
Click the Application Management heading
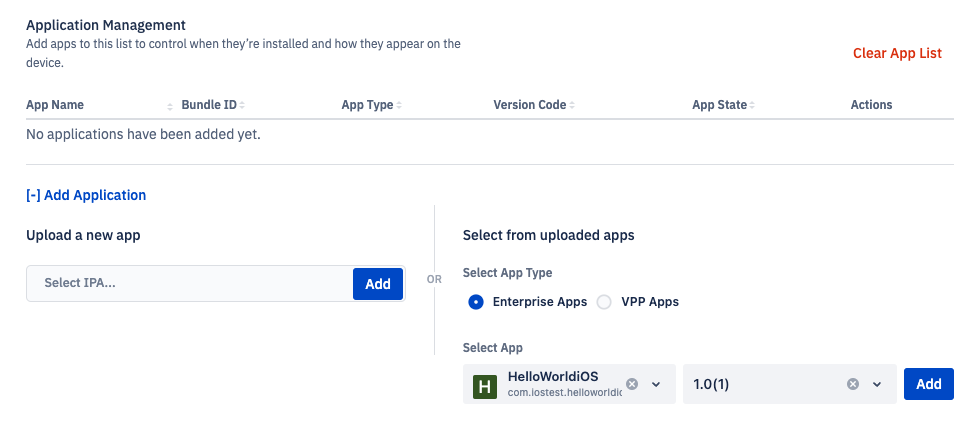(x=106, y=25)
